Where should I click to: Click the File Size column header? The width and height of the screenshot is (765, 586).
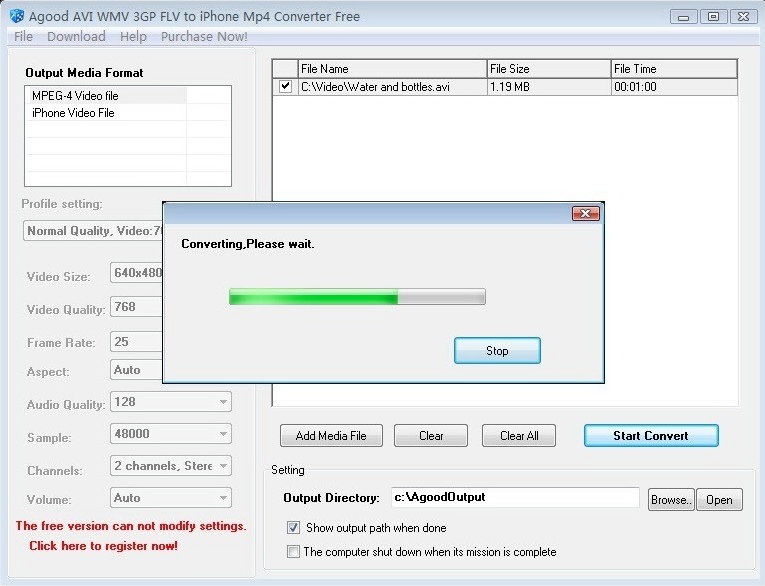[549, 69]
